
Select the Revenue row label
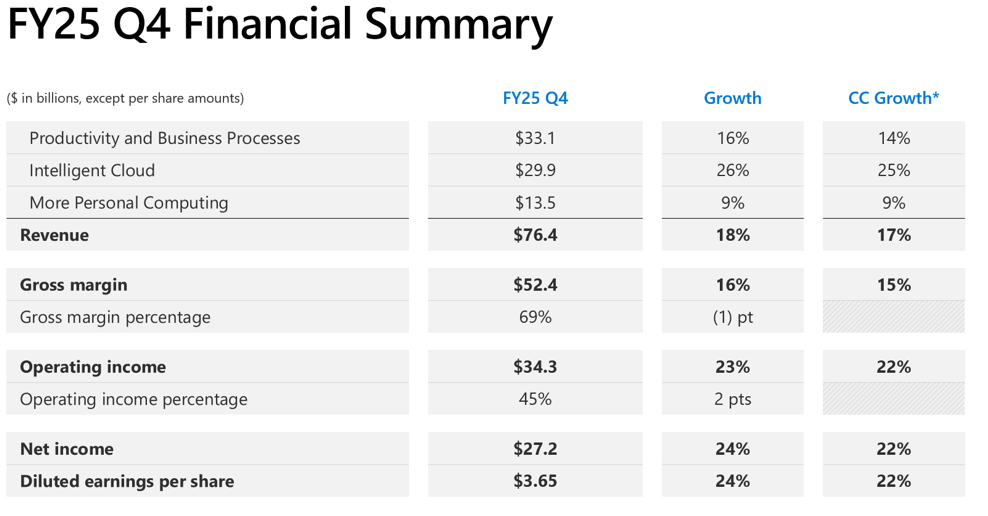pyautogui.click(x=54, y=235)
